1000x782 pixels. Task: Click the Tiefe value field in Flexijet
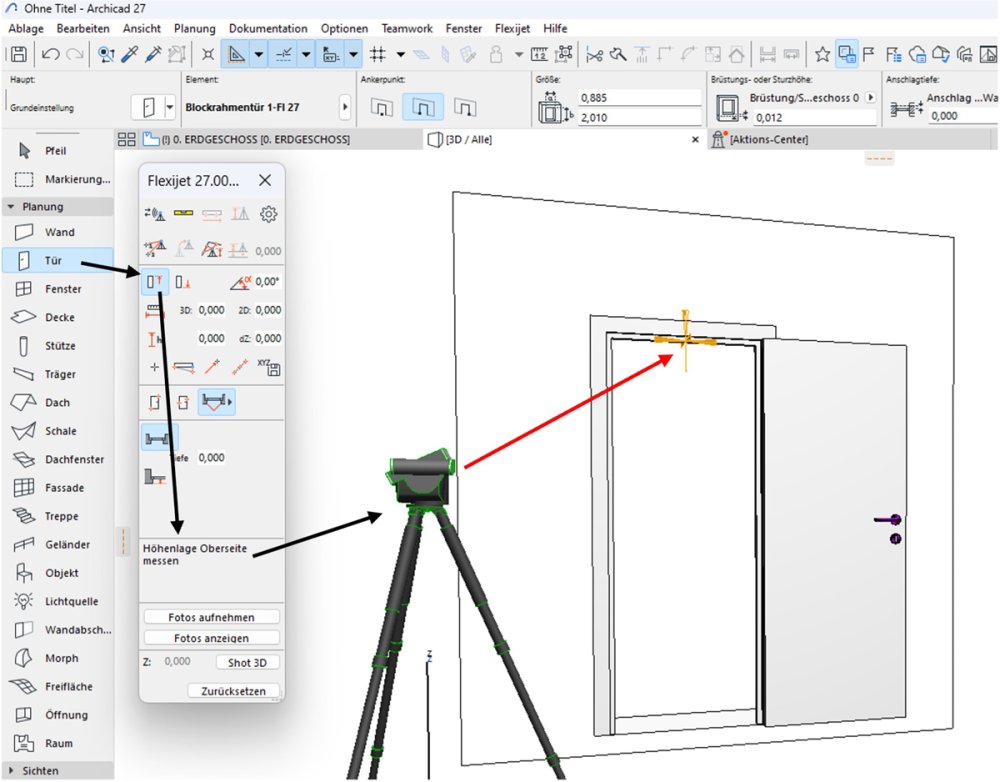tap(212, 457)
